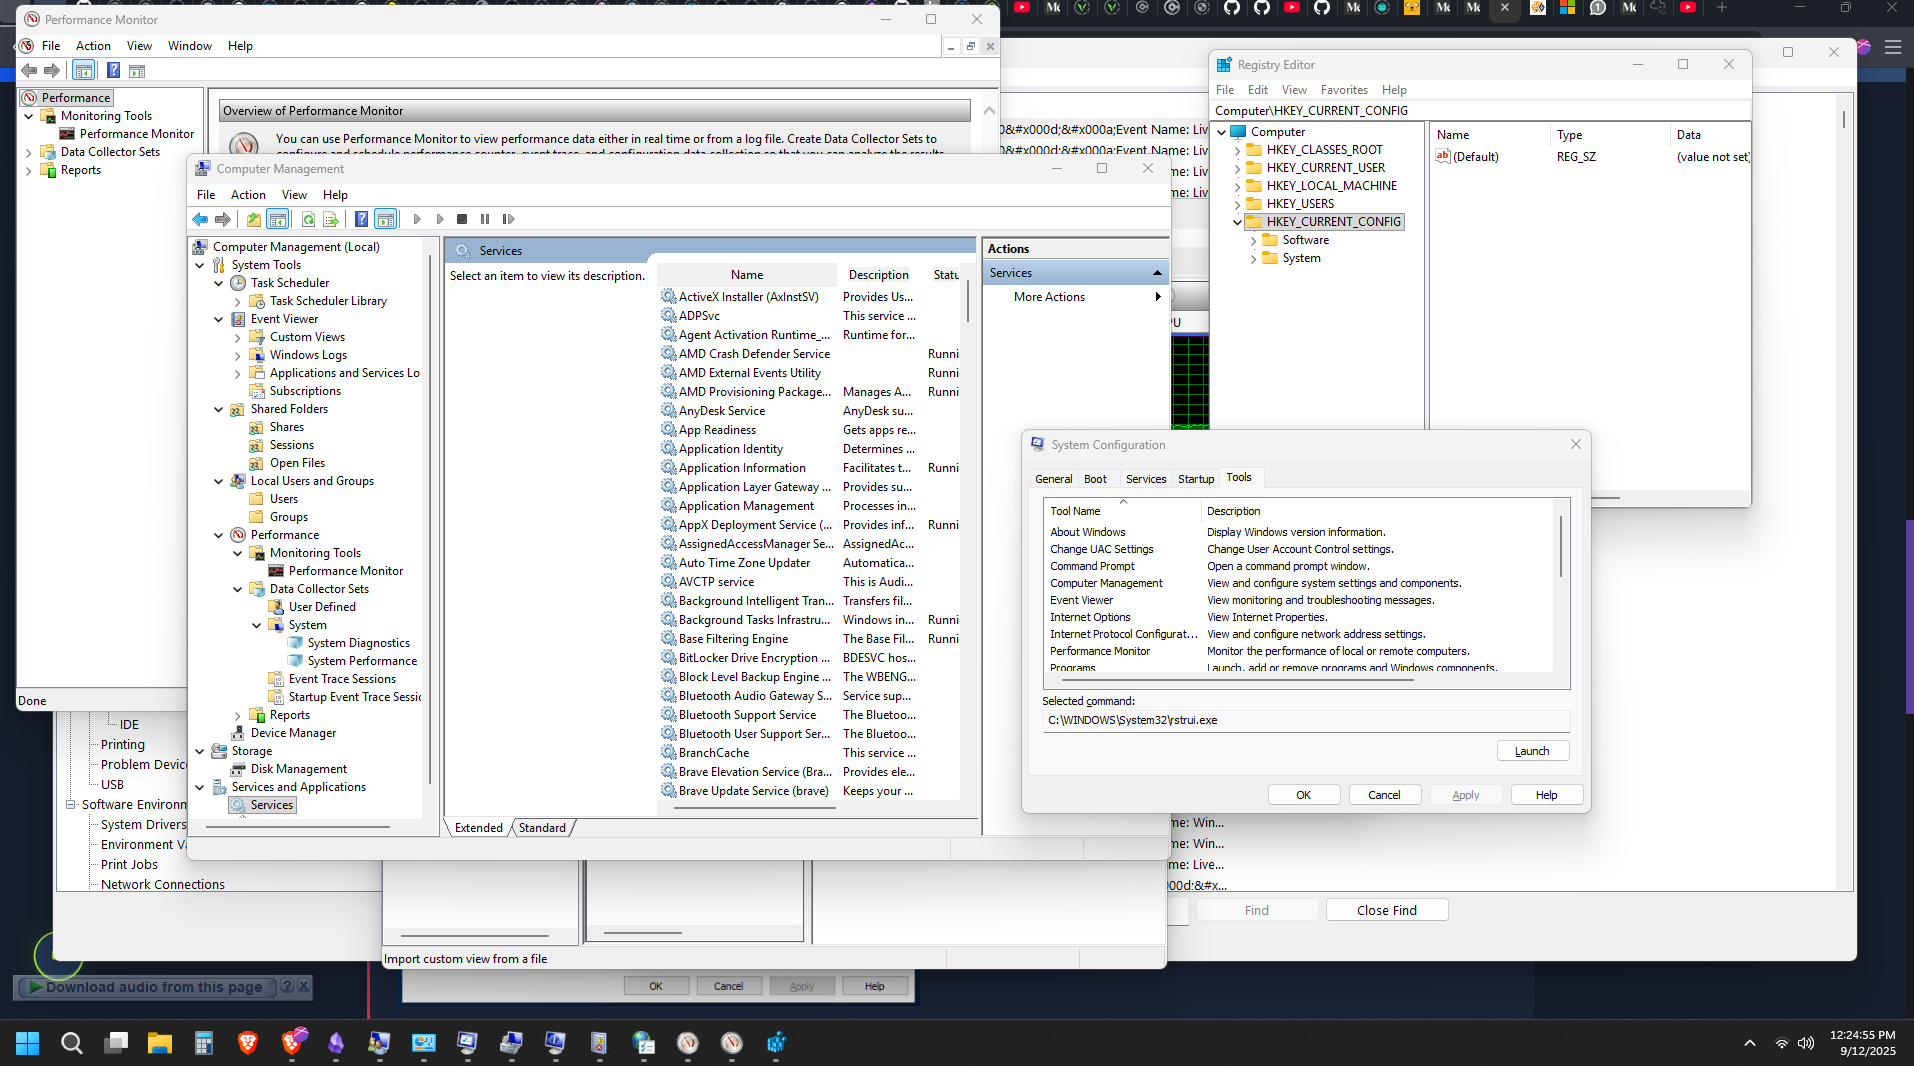The width and height of the screenshot is (1914, 1066).
Task: Switch to Boot tab in System Configuration
Action: [x=1095, y=479]
